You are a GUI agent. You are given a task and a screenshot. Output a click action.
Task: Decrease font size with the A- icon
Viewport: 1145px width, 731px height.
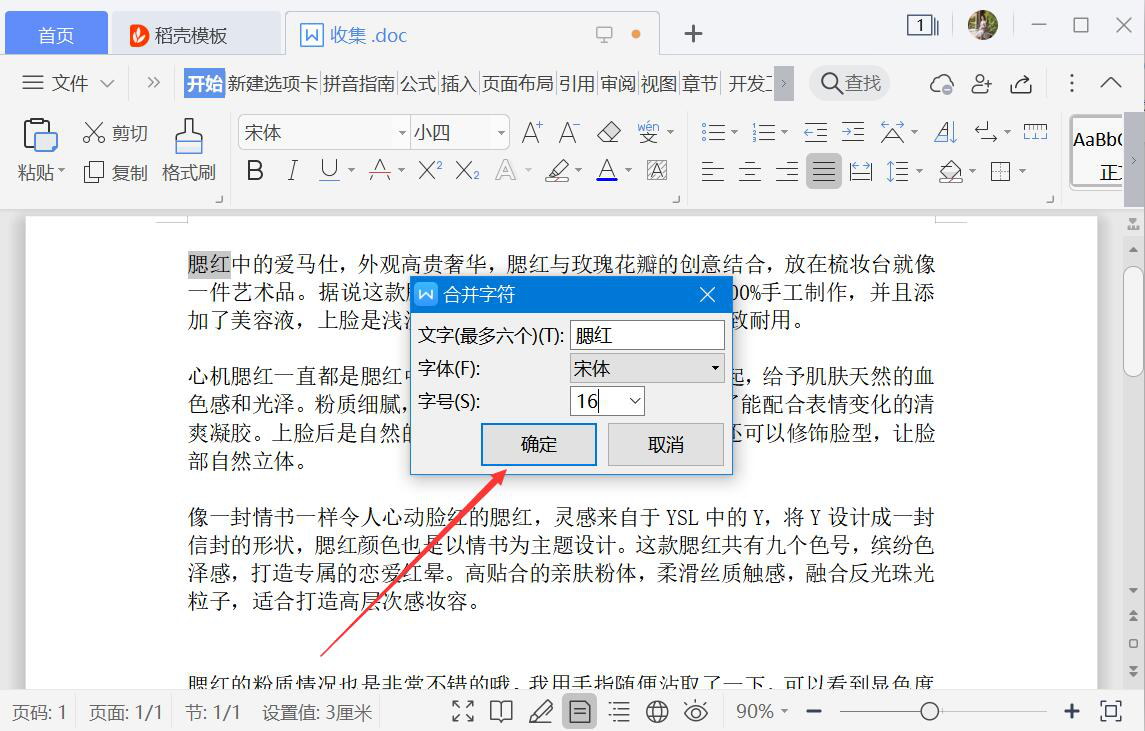(x=568, y=132)
